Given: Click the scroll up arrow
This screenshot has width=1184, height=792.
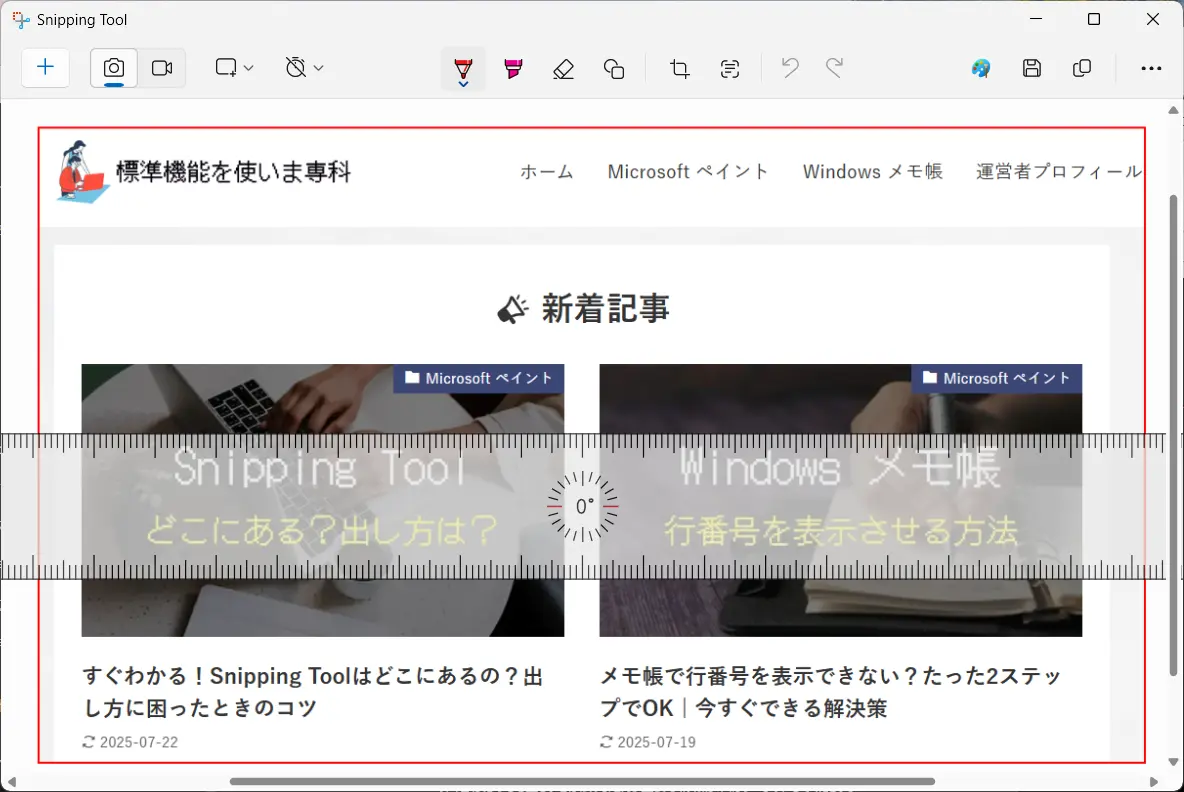Looking at the screenshot, I should pos(1173,110).
